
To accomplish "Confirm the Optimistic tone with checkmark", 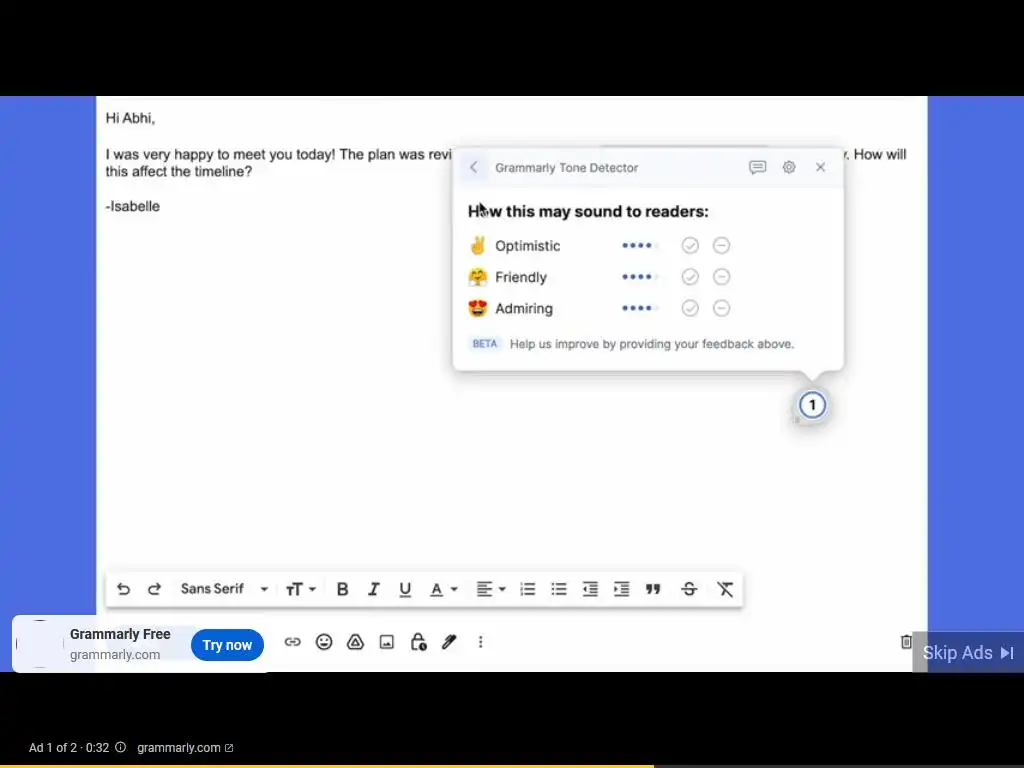I will (690, 246).
